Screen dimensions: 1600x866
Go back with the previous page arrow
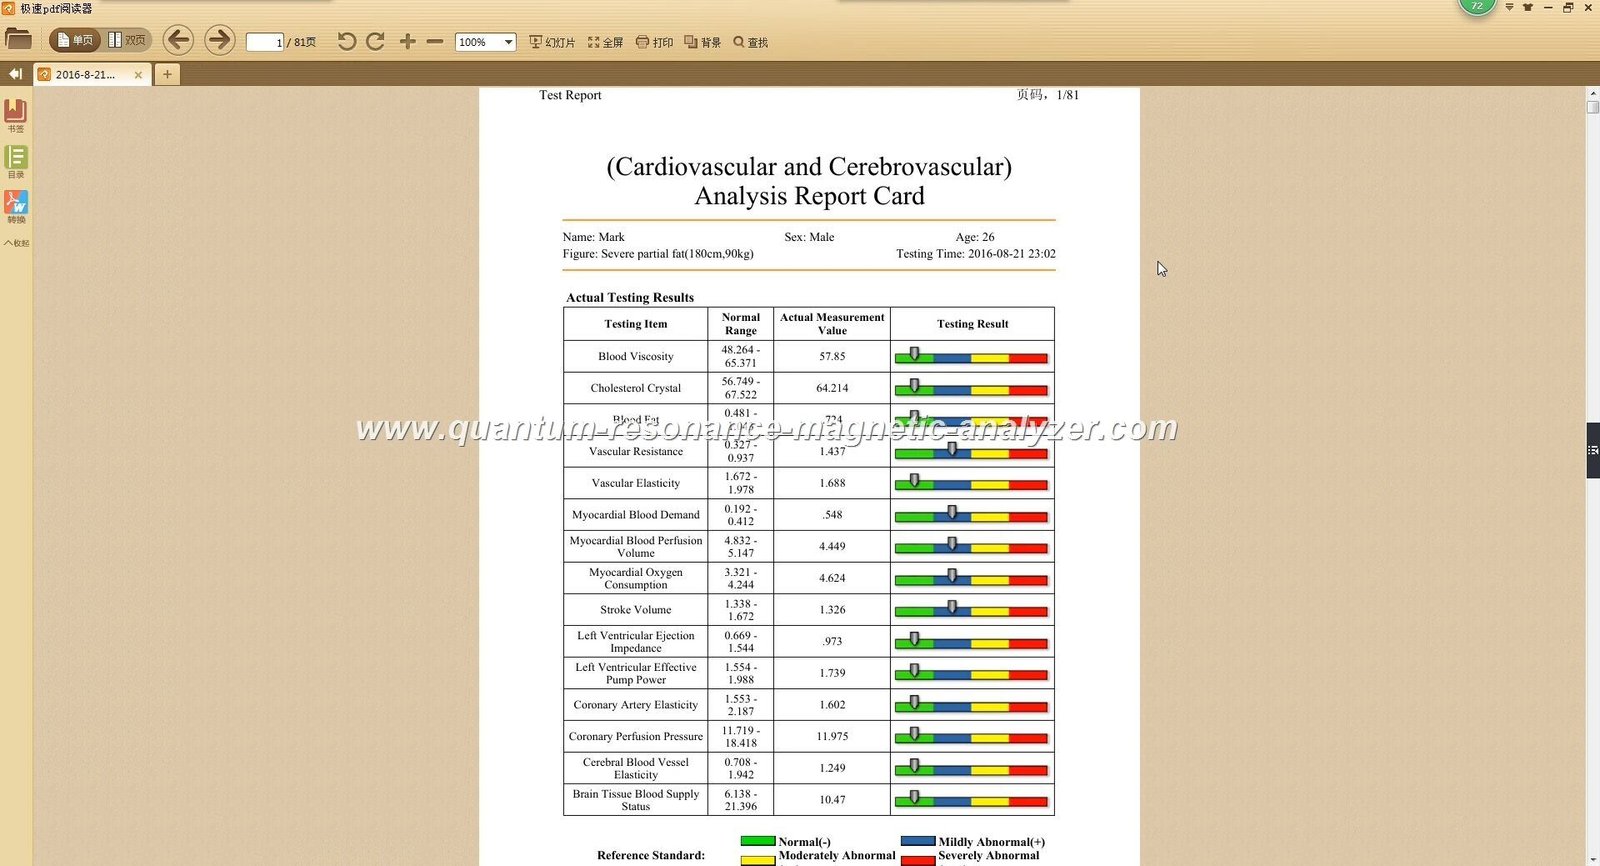(x=178, y=40)
